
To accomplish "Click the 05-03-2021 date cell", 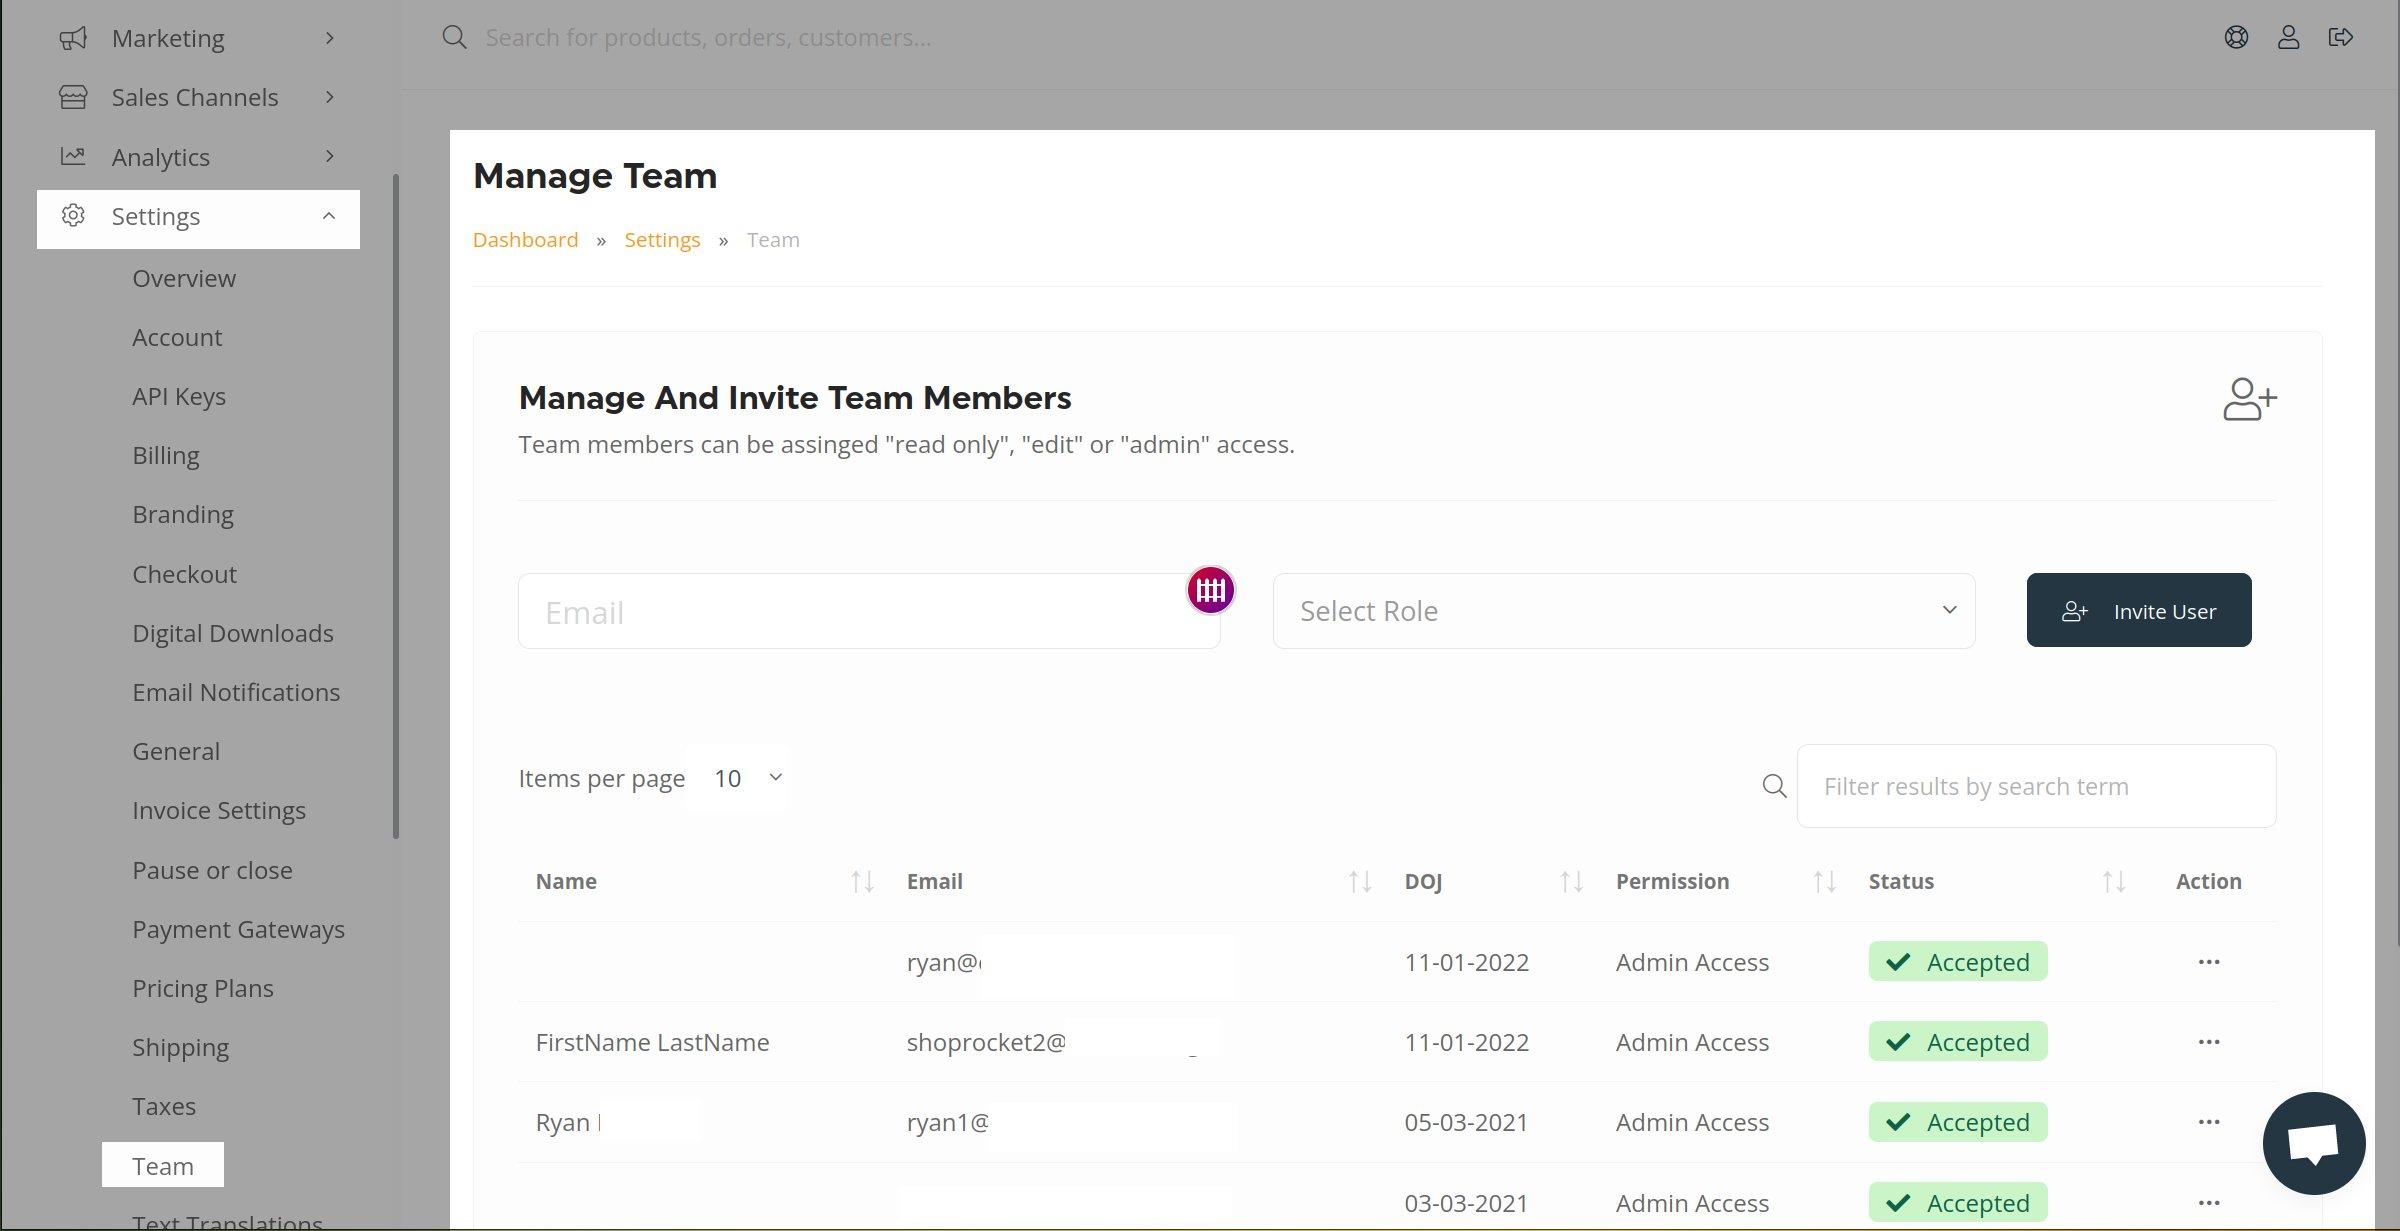I will tap(1466, 1122).
